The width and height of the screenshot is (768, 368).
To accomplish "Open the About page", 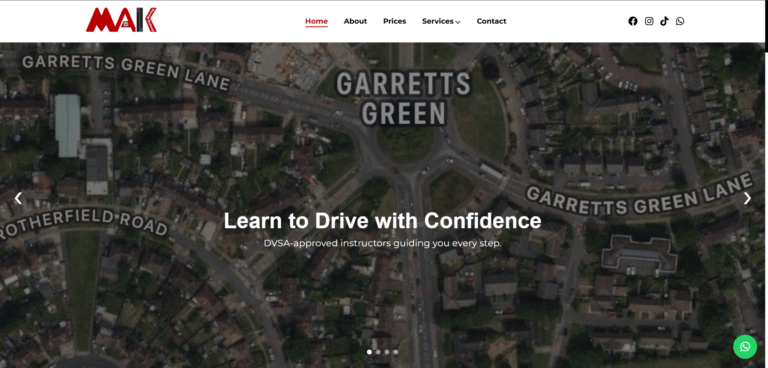I will coord(355,21).
